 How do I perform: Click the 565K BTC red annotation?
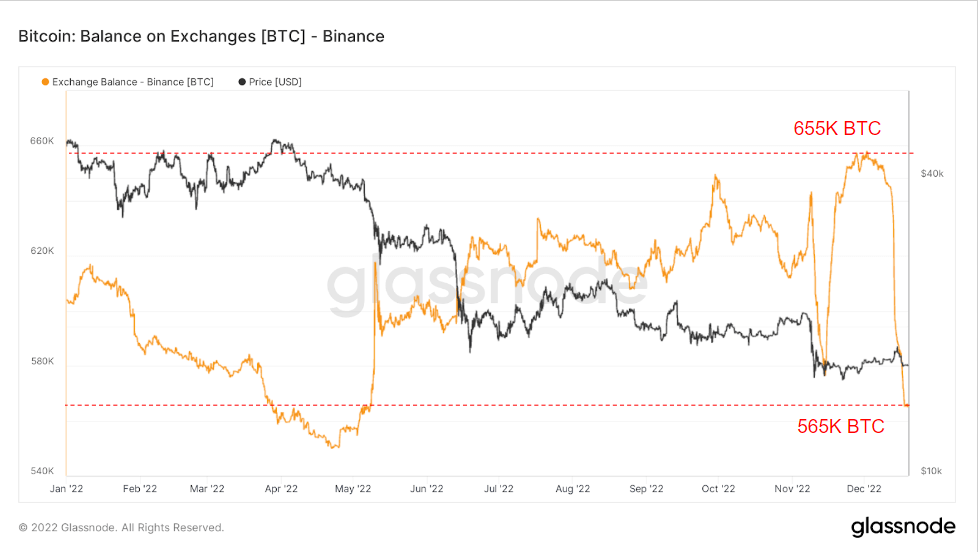841,427
